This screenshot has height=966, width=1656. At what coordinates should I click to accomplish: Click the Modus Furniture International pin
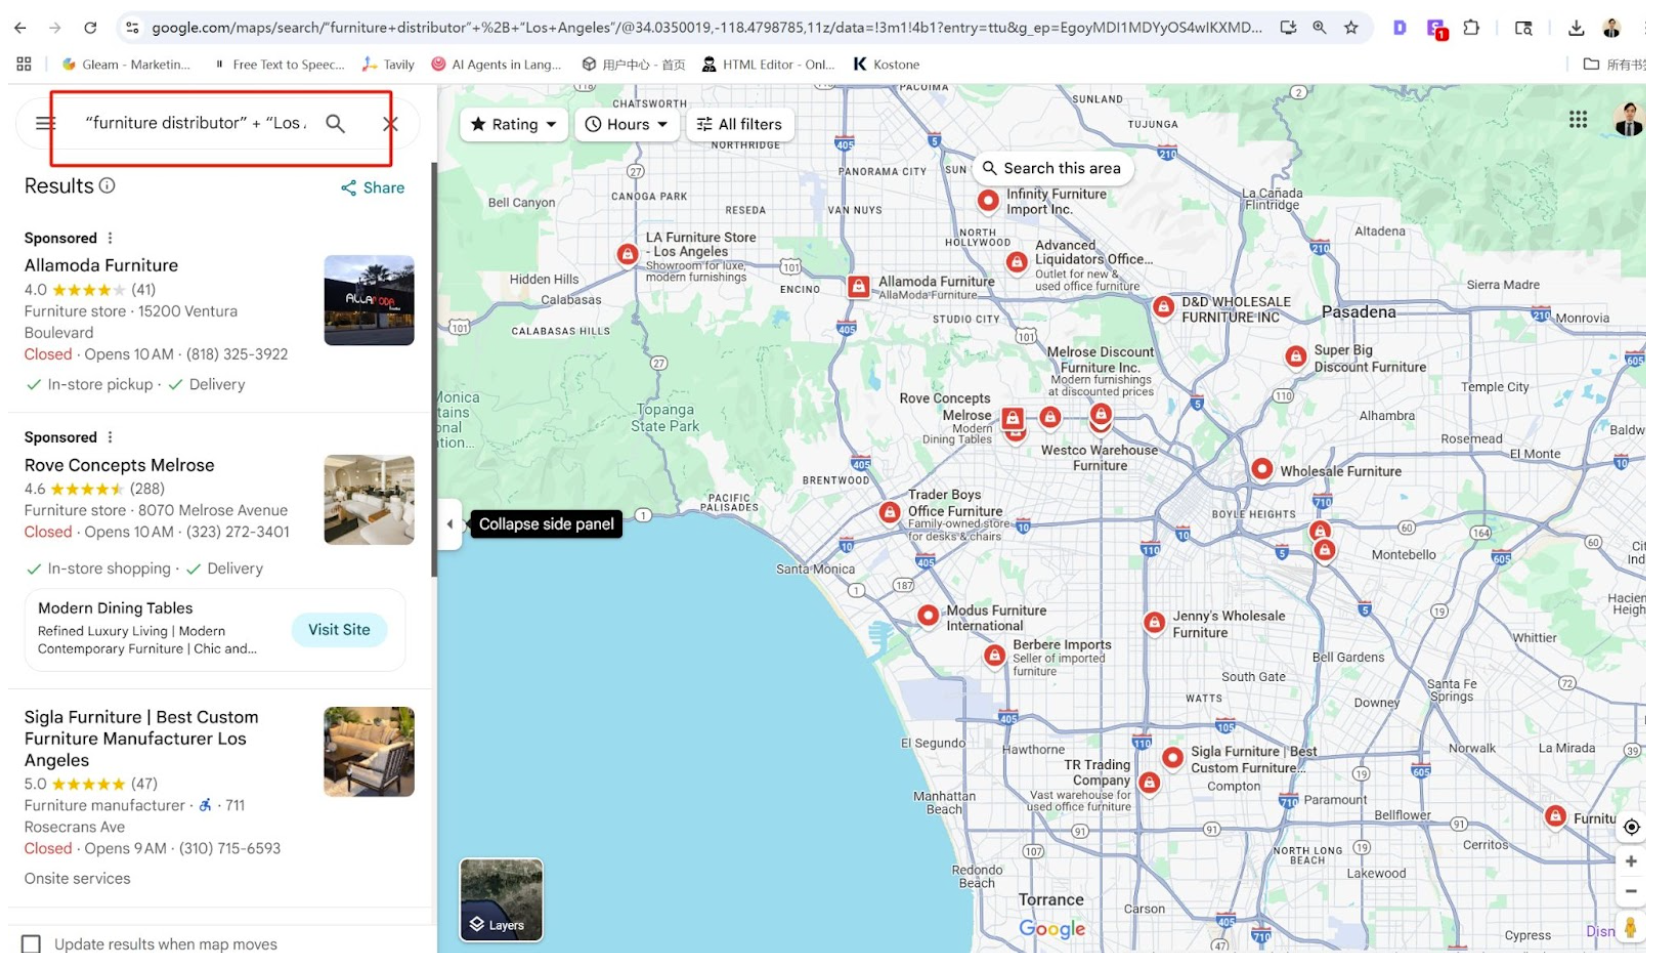927,616
